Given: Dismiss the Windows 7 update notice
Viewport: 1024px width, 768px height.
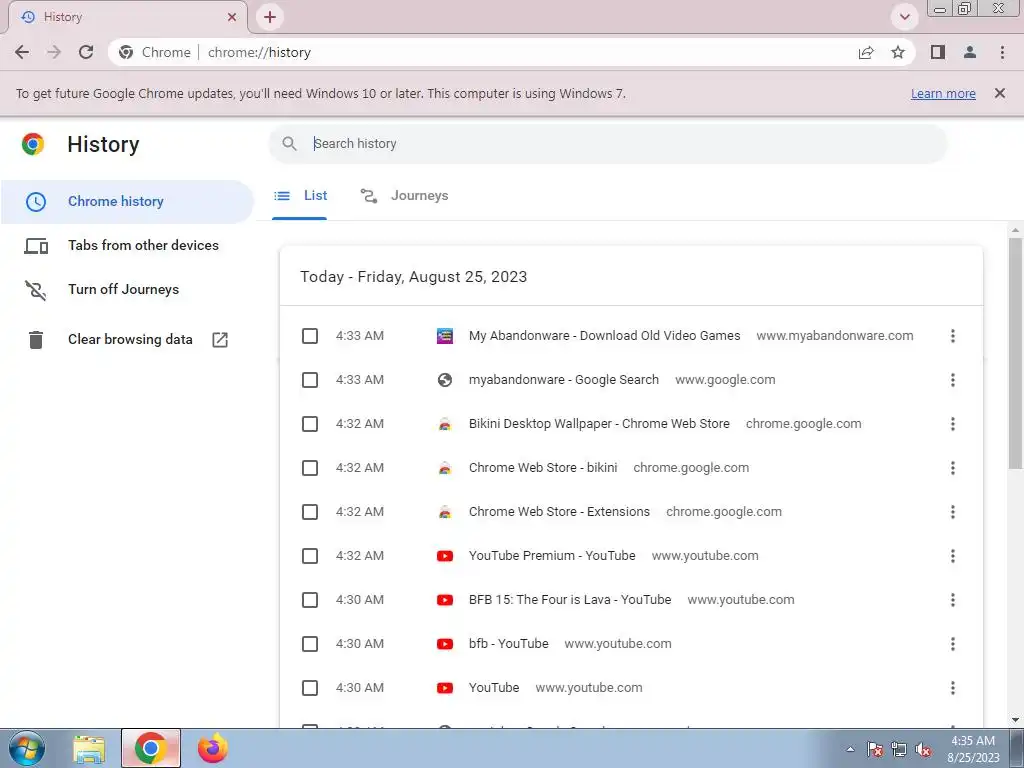Looking at the screenshot, I should coord(999,93).
